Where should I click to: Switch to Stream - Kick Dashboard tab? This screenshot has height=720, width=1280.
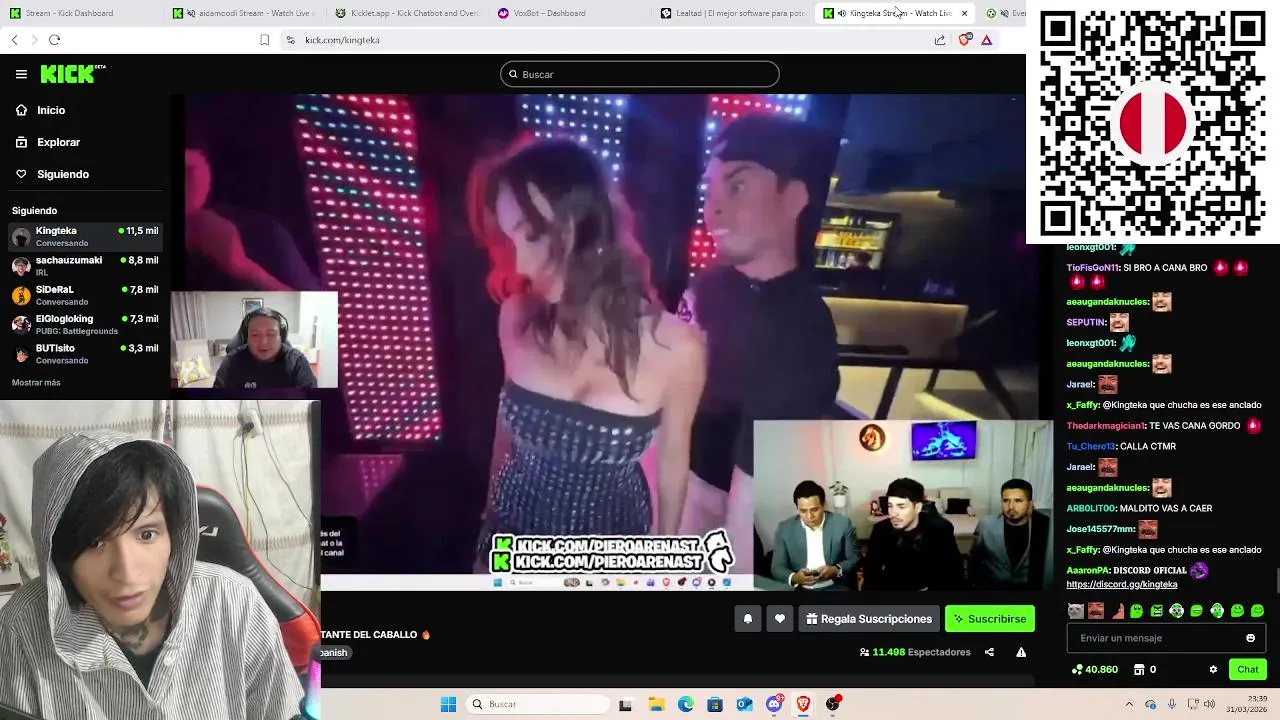[x=80, y=13]
